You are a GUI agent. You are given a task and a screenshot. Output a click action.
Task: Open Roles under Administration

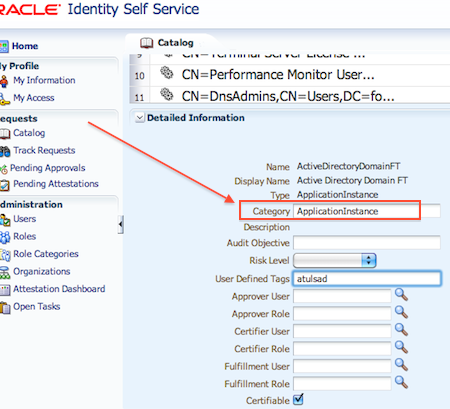pyautogui.click(x=25, y=236)
